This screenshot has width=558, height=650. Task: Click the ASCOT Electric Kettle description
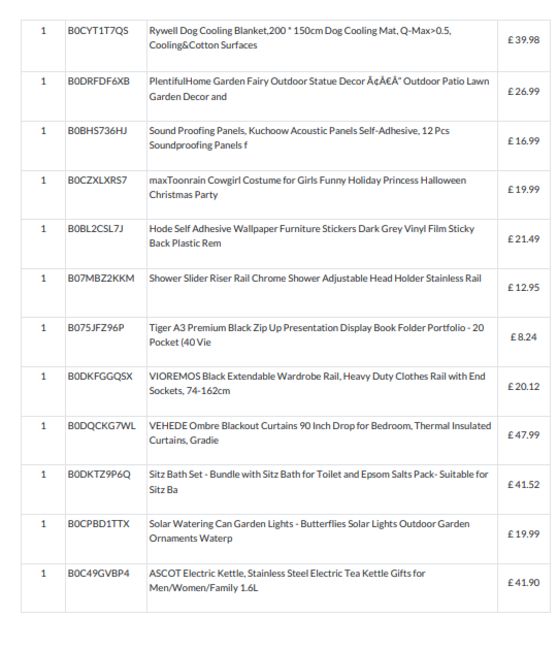(x=287, y=580)
